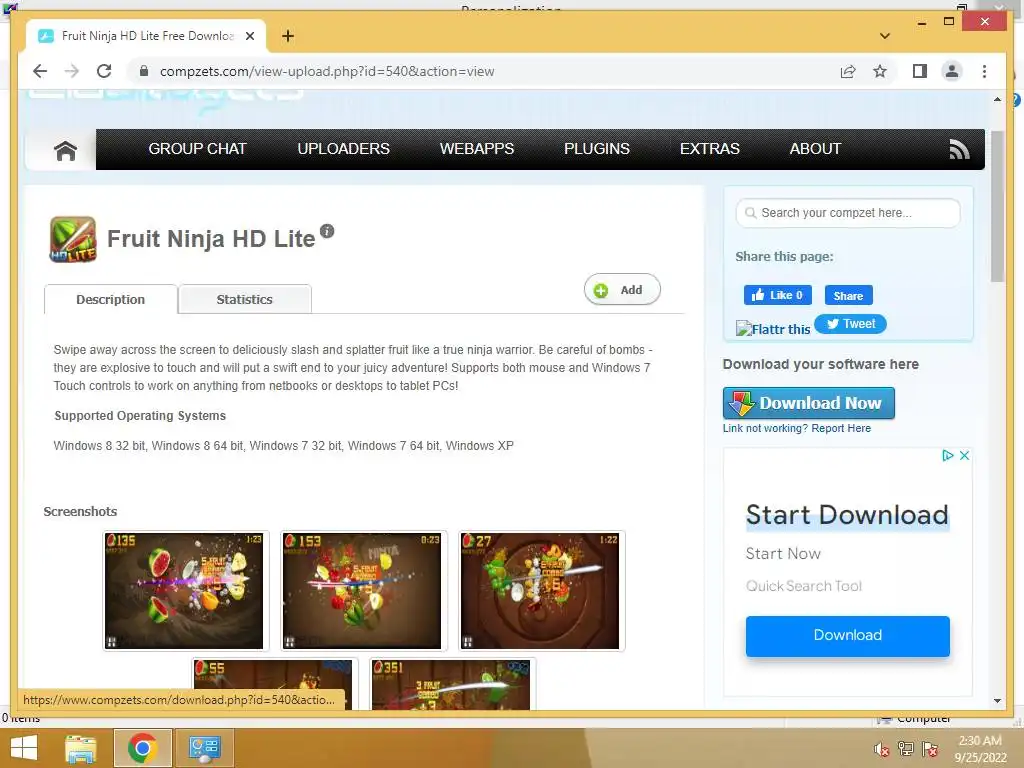Tweet this page
Screen dimensions: 1024x768
tap(850, 324)
